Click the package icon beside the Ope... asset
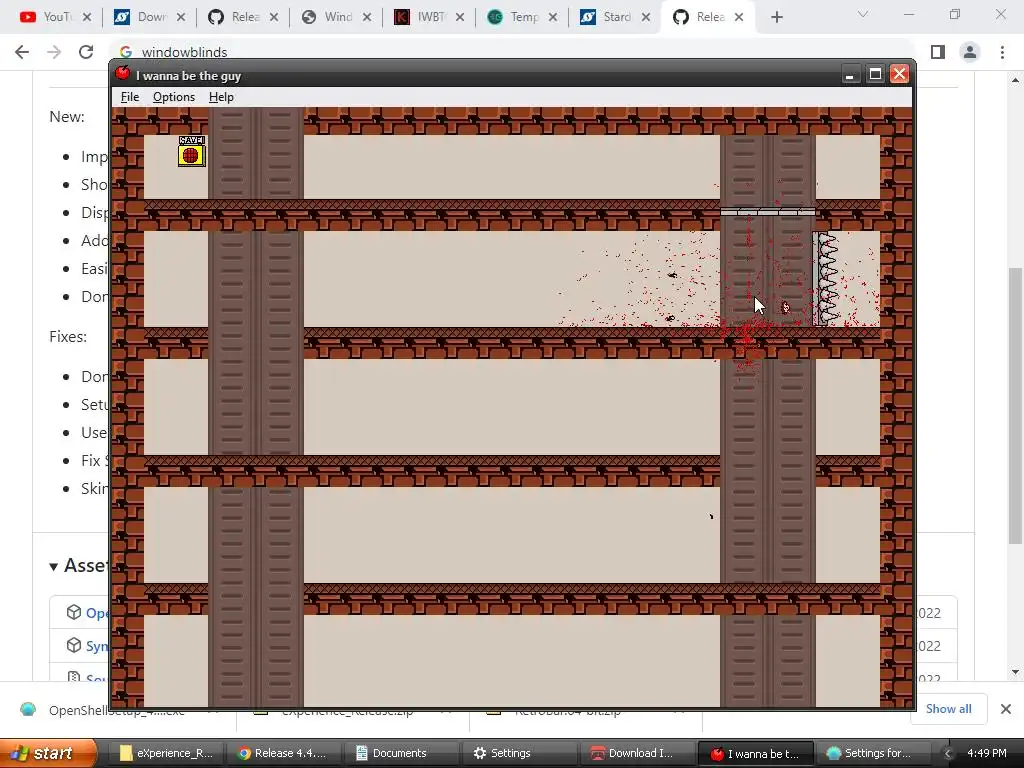The height and width of the screenshot is (768, 1024). click(x=74, y=612)
